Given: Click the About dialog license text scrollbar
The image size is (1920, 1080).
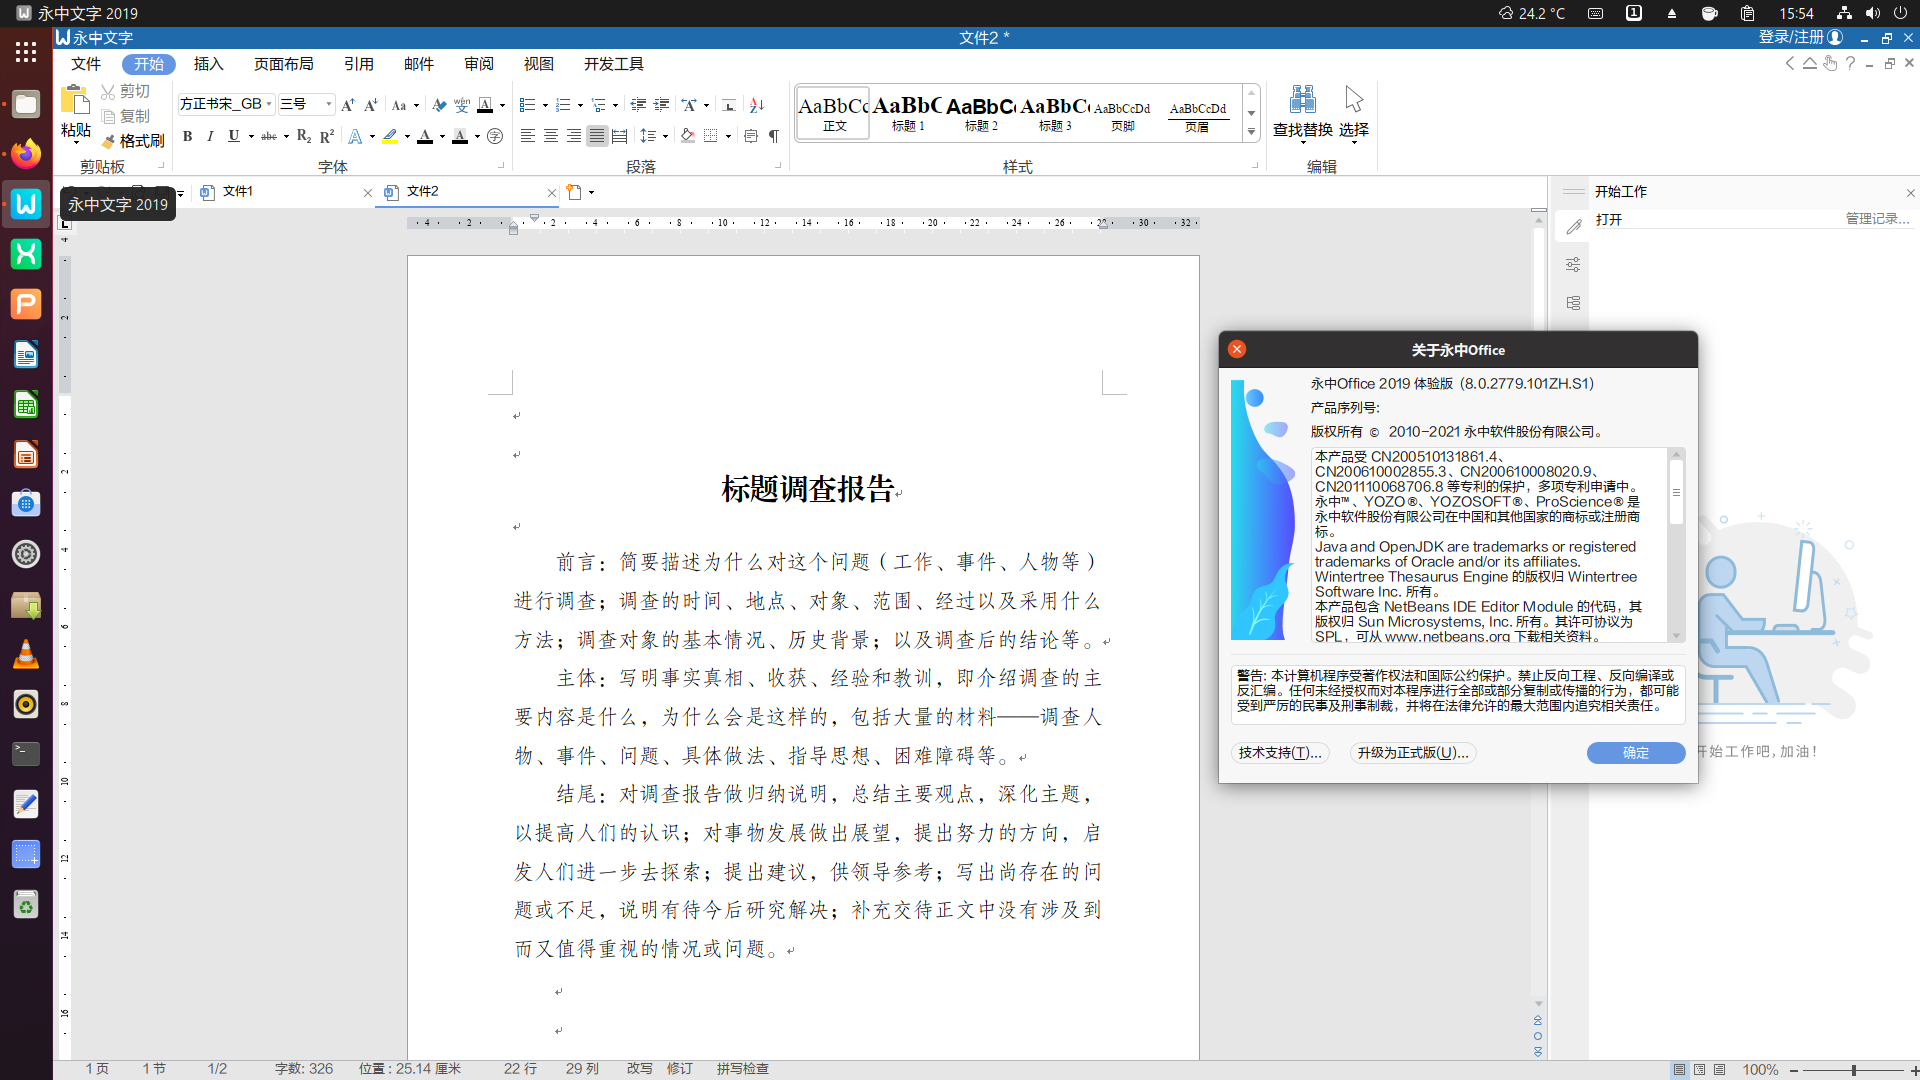Looking at the screenshot, I should [1676, 492].
